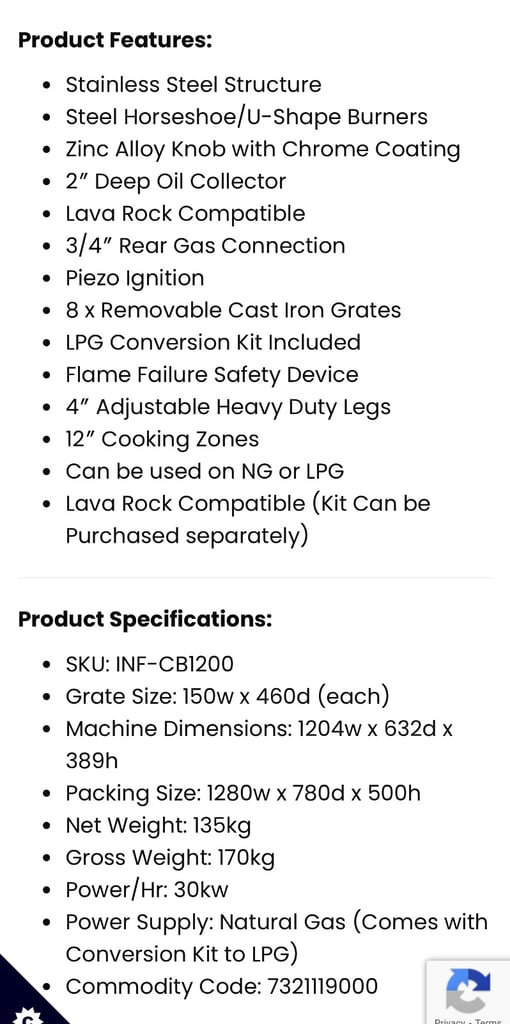510x1024 pixels.
Task: Open the reCAPTCHA Terms link
Action: tap(488, 1021)
